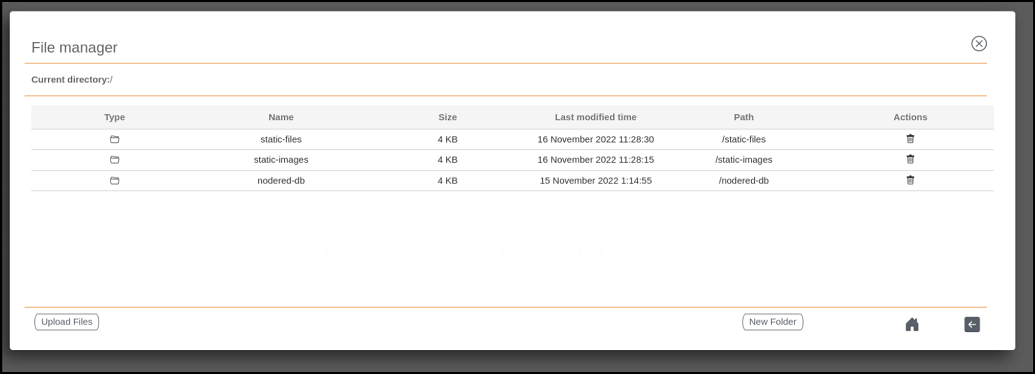Close the File manager dialog
The height and width of the screenshot is (374, 1035).
pyautogui.click(x=979, y=44)
